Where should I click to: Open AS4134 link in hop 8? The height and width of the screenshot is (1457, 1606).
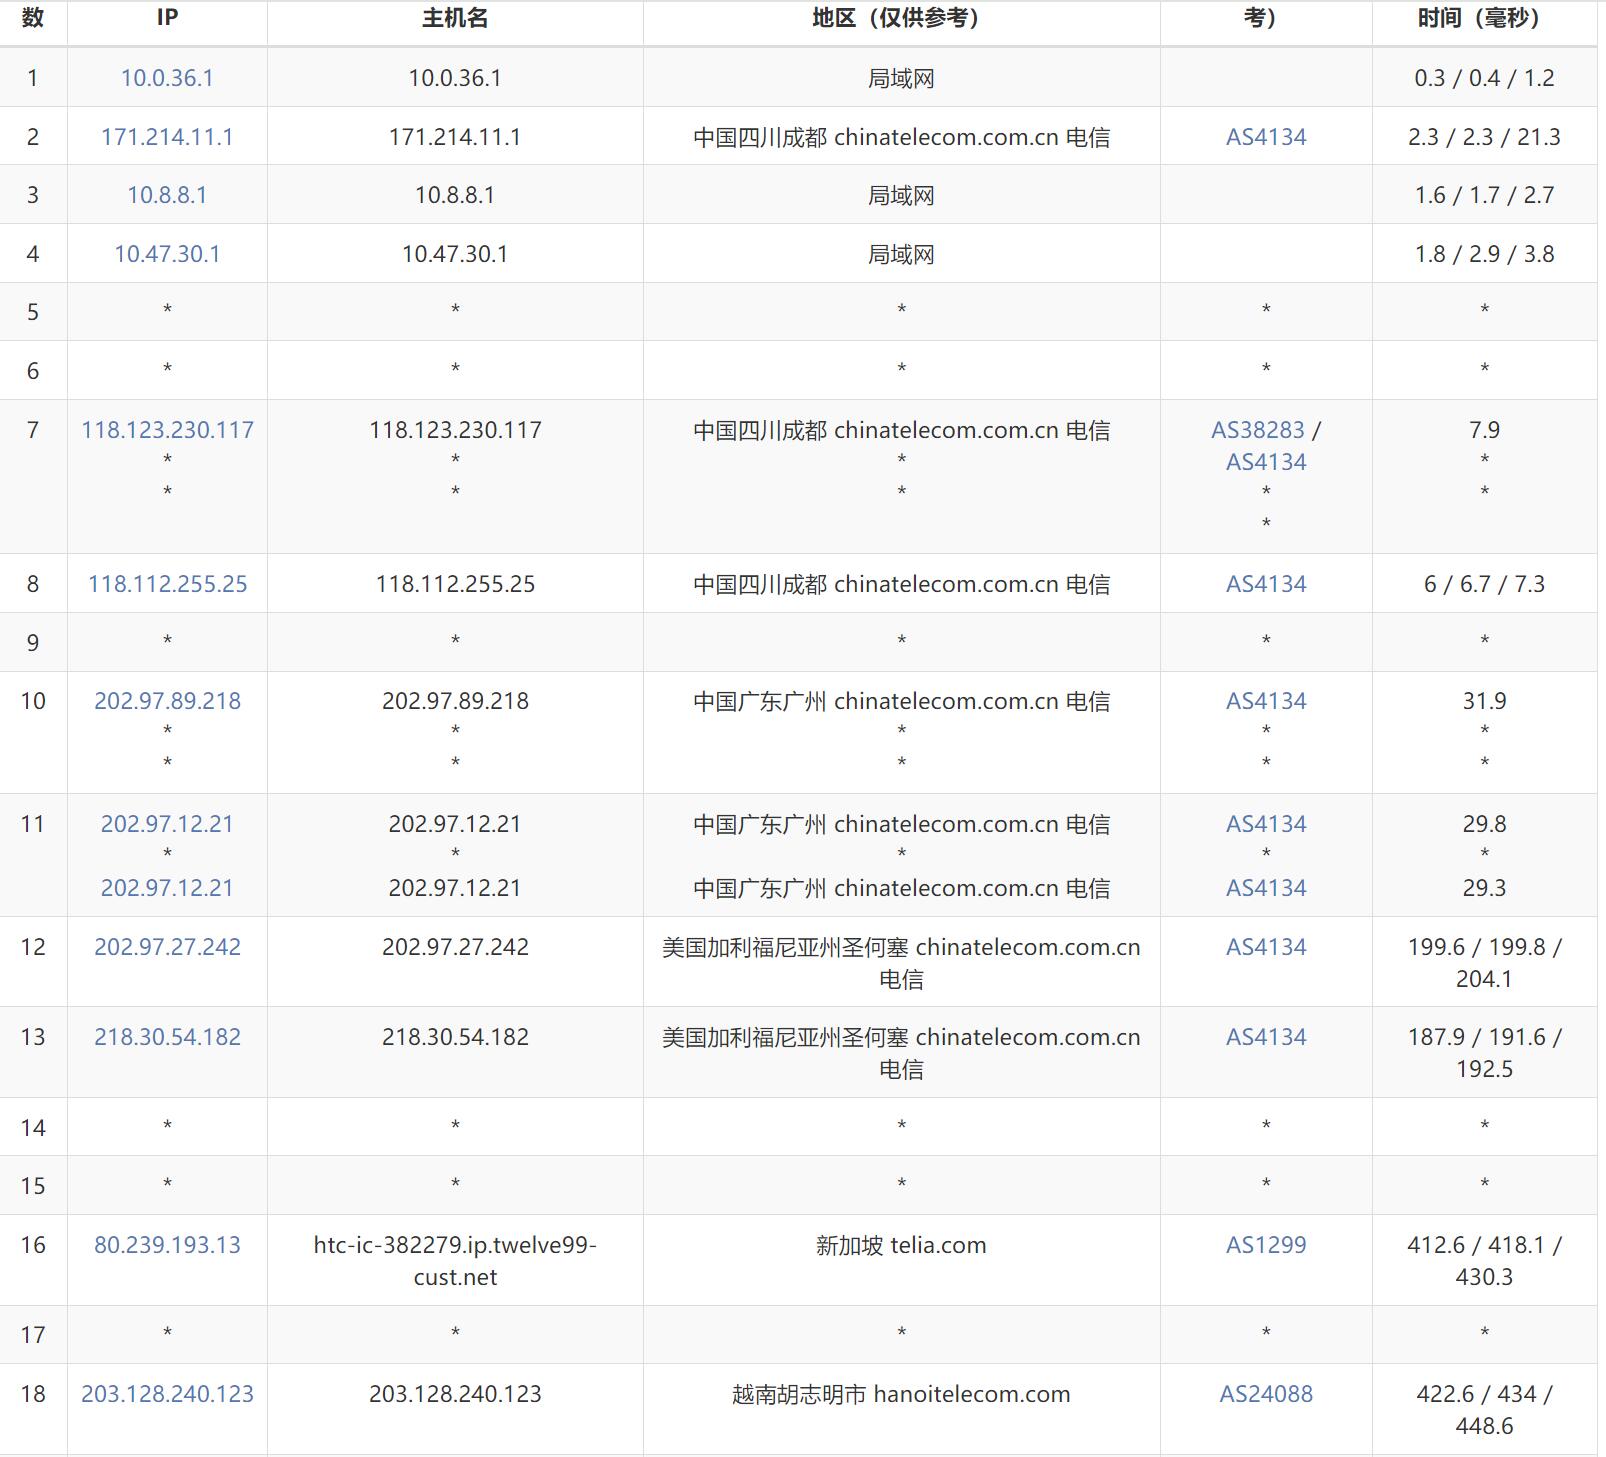[x=1266, y=584]
